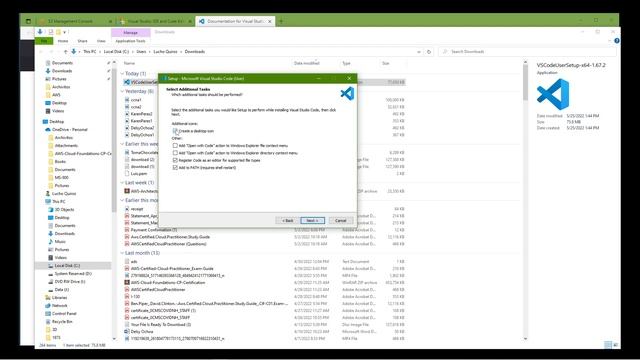
Task: Sort files by the Type column header
Action: pyautogui.click(x=347, y=63)
